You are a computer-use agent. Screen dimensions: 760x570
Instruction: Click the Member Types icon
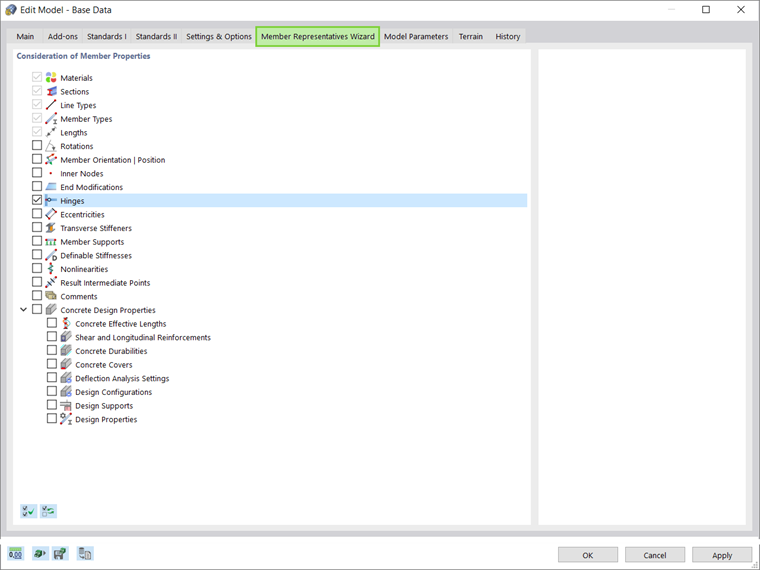(x=51, y=118)
